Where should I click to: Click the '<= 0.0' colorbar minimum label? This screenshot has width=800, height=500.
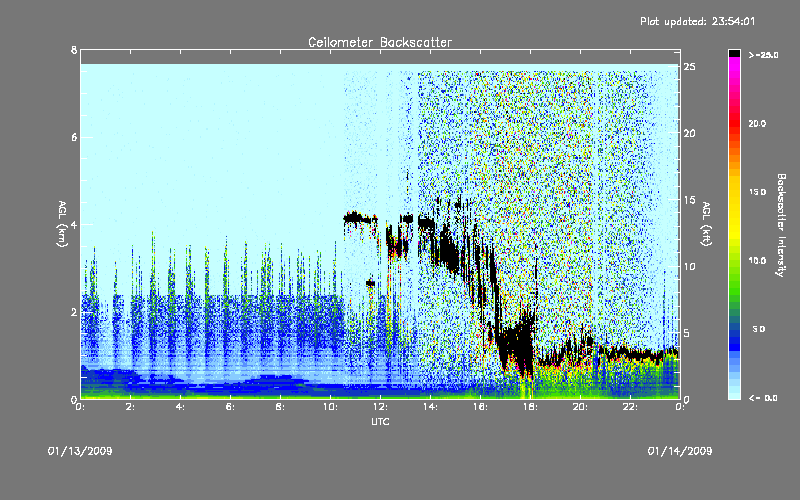[764, 398]
